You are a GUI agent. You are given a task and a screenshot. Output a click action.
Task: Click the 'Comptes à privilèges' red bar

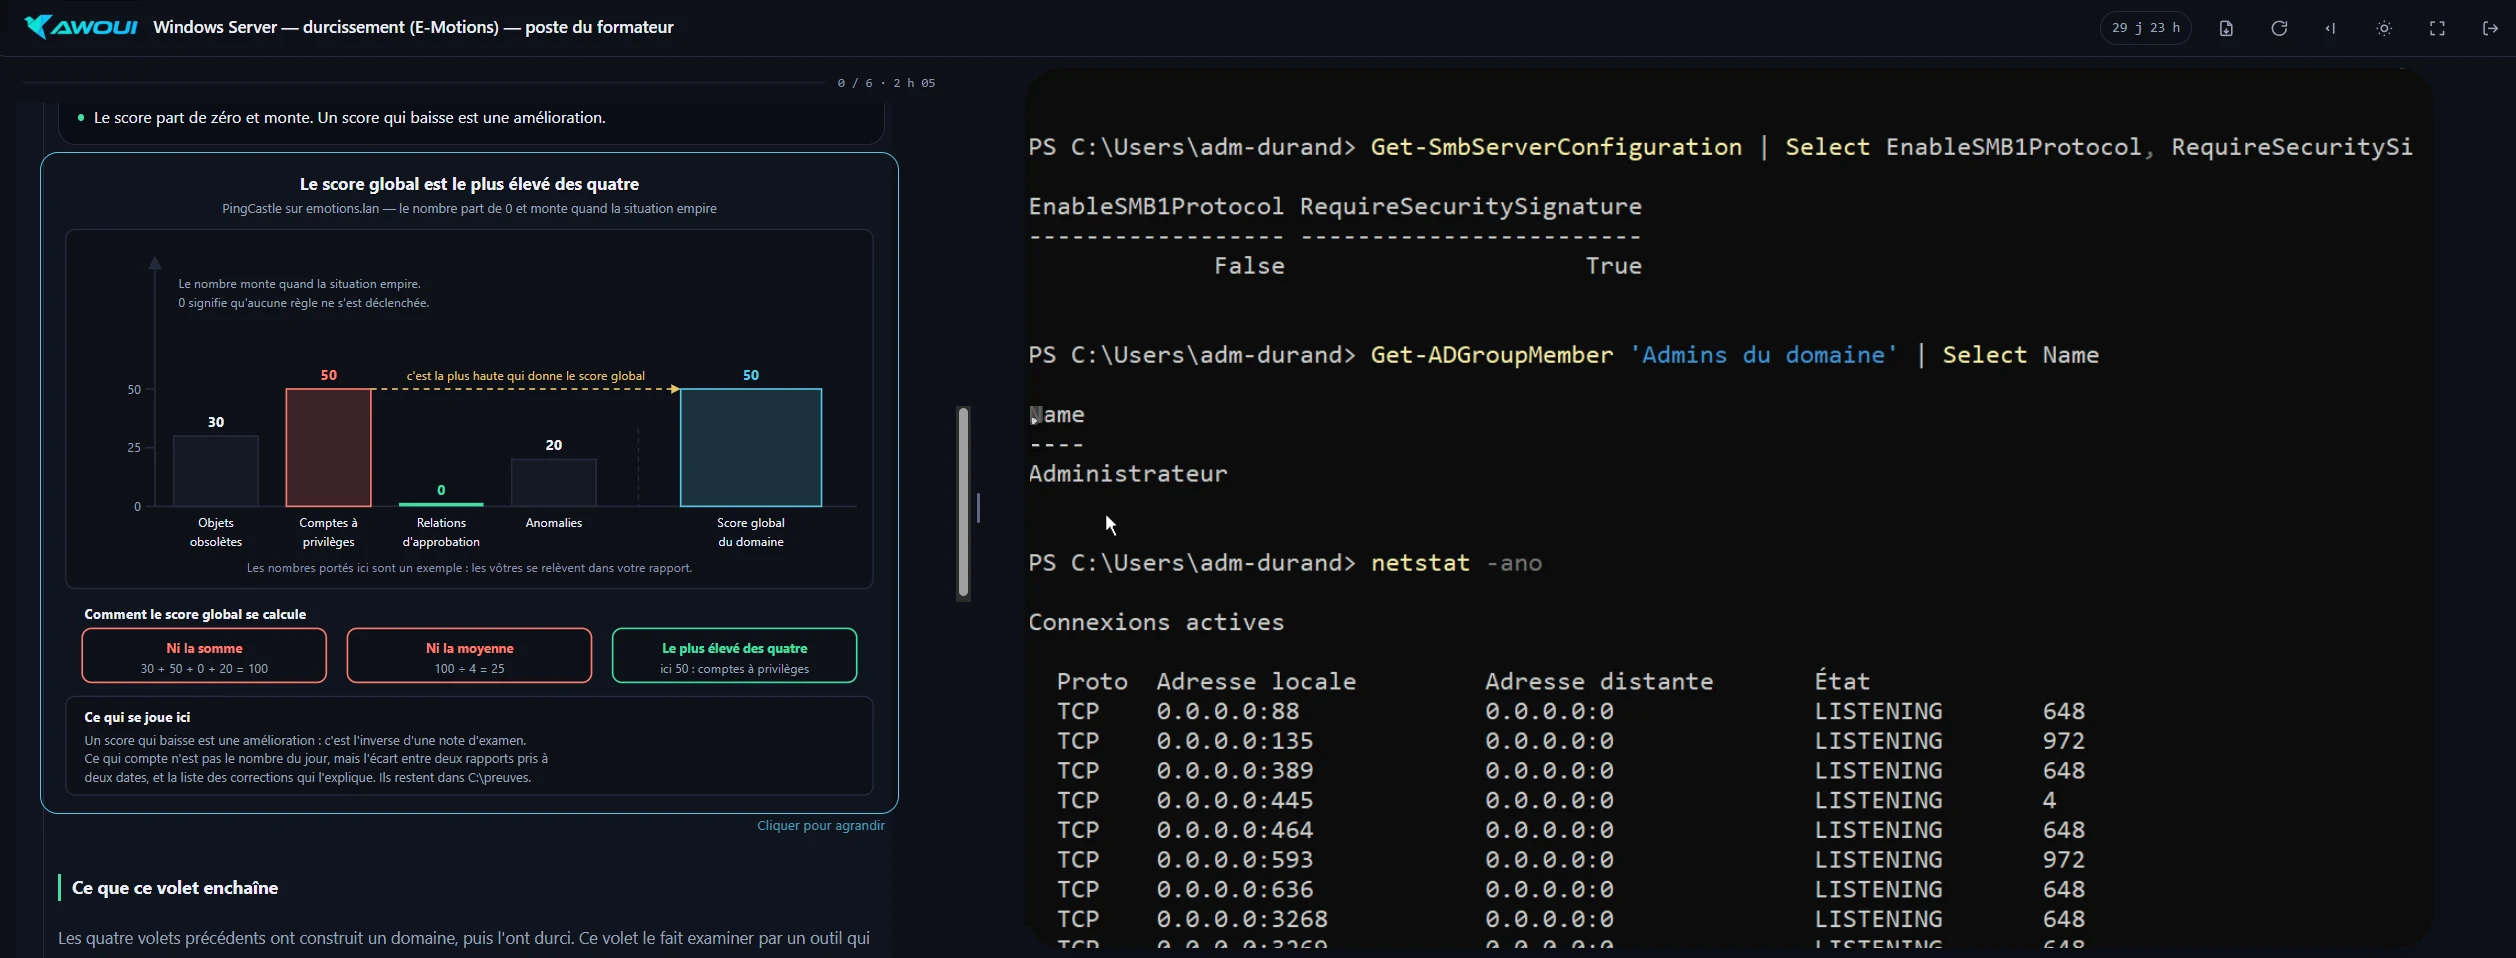point(328,447)
